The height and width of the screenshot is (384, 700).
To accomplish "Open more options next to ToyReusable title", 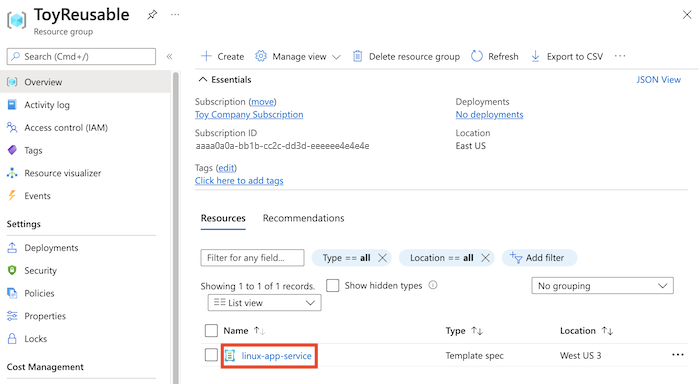I will pos(175,15).
